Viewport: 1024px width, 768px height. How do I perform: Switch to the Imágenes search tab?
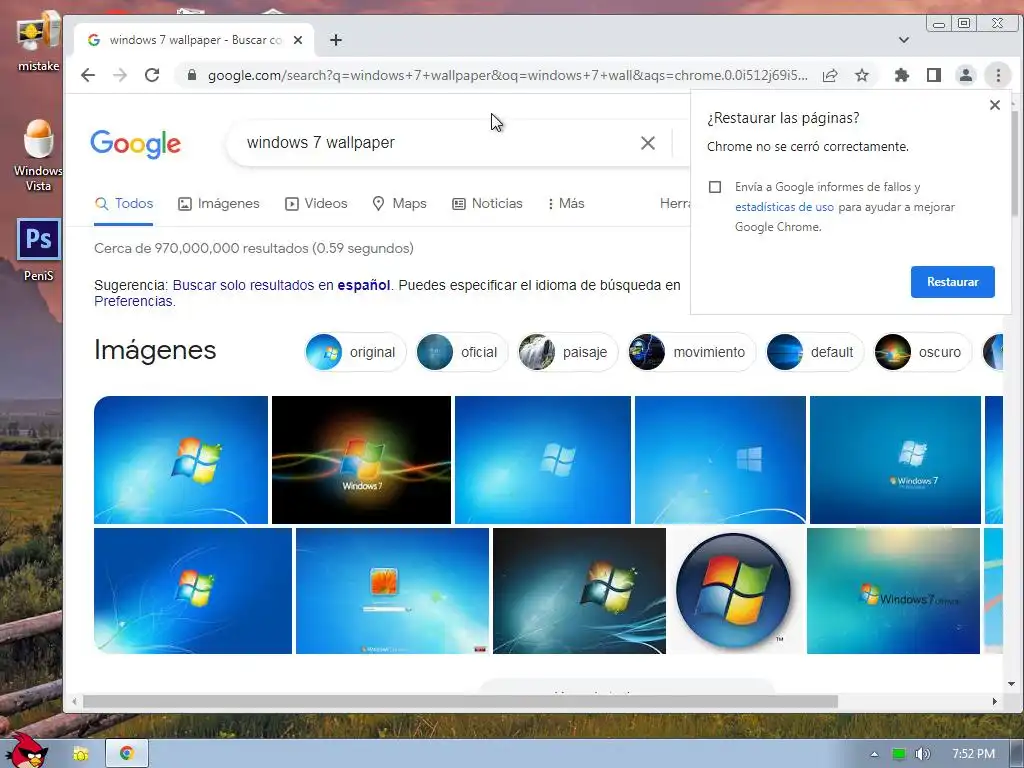point(219,203)
